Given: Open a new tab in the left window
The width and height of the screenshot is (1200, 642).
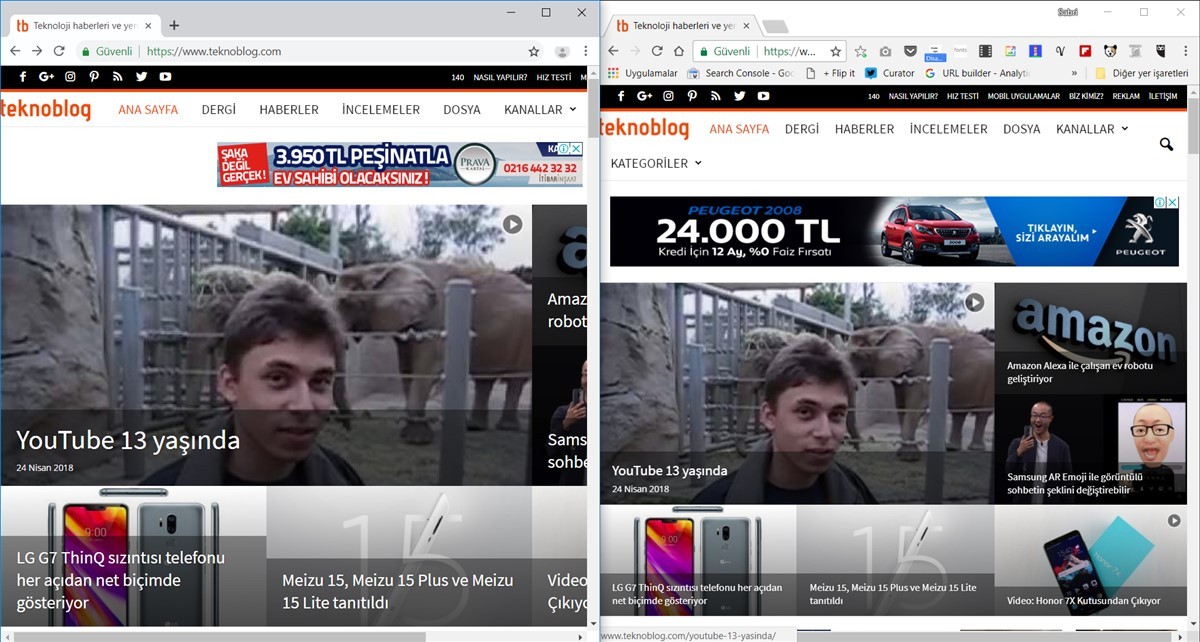Looking at the screenshot, I should (174, 25).
